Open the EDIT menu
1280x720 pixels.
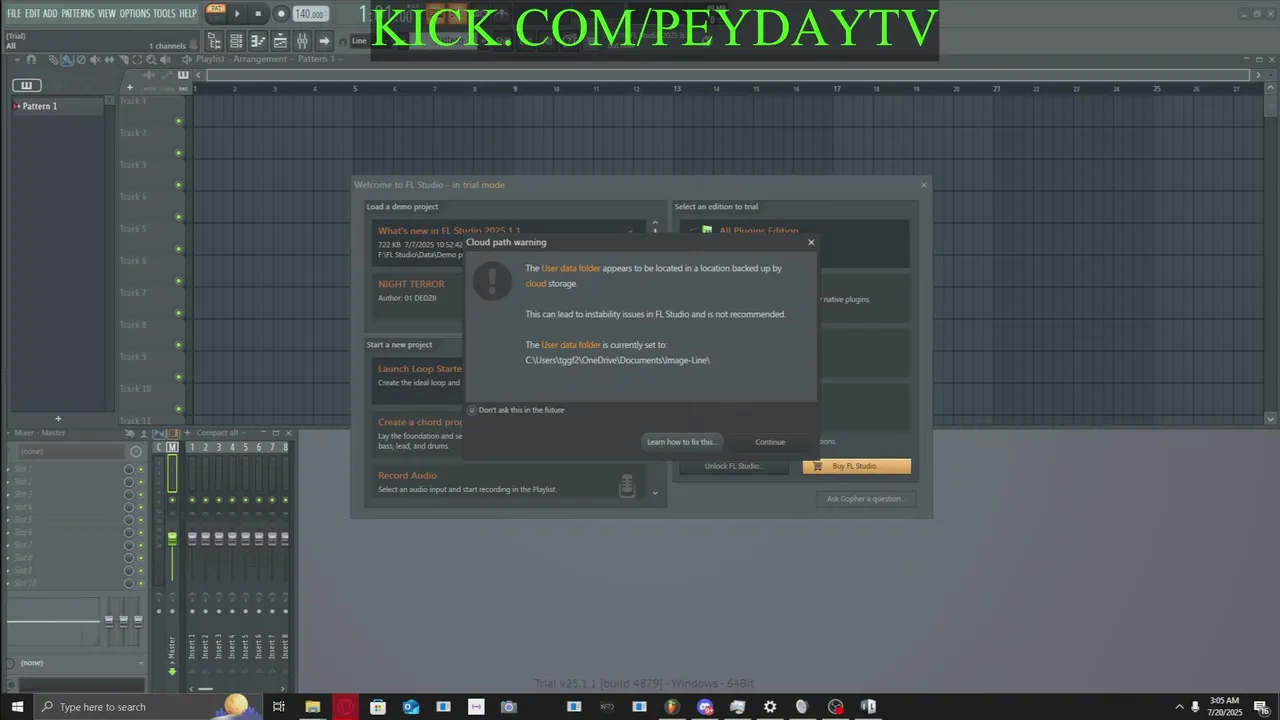pyautogui.click(x=32, y=13)
